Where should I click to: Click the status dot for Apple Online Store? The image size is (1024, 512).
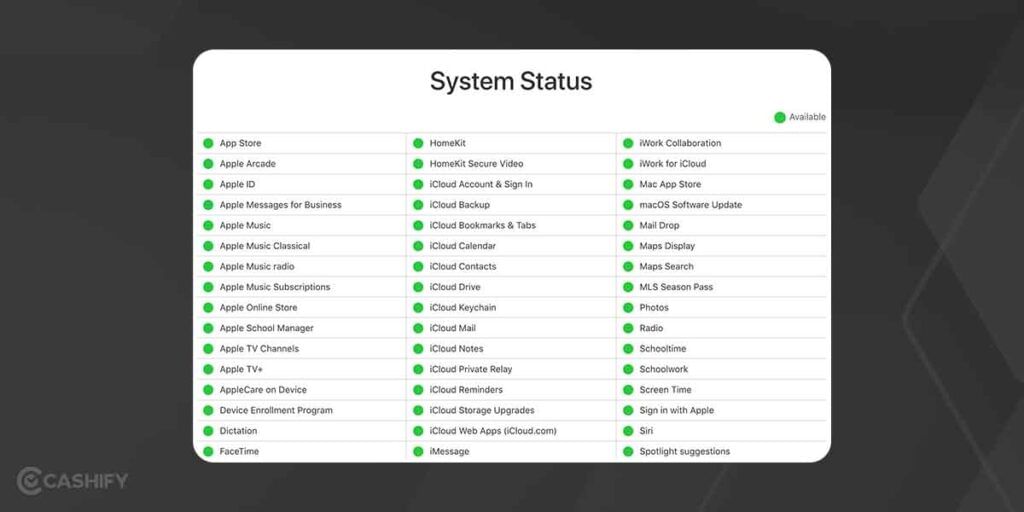tap(208, 308)
